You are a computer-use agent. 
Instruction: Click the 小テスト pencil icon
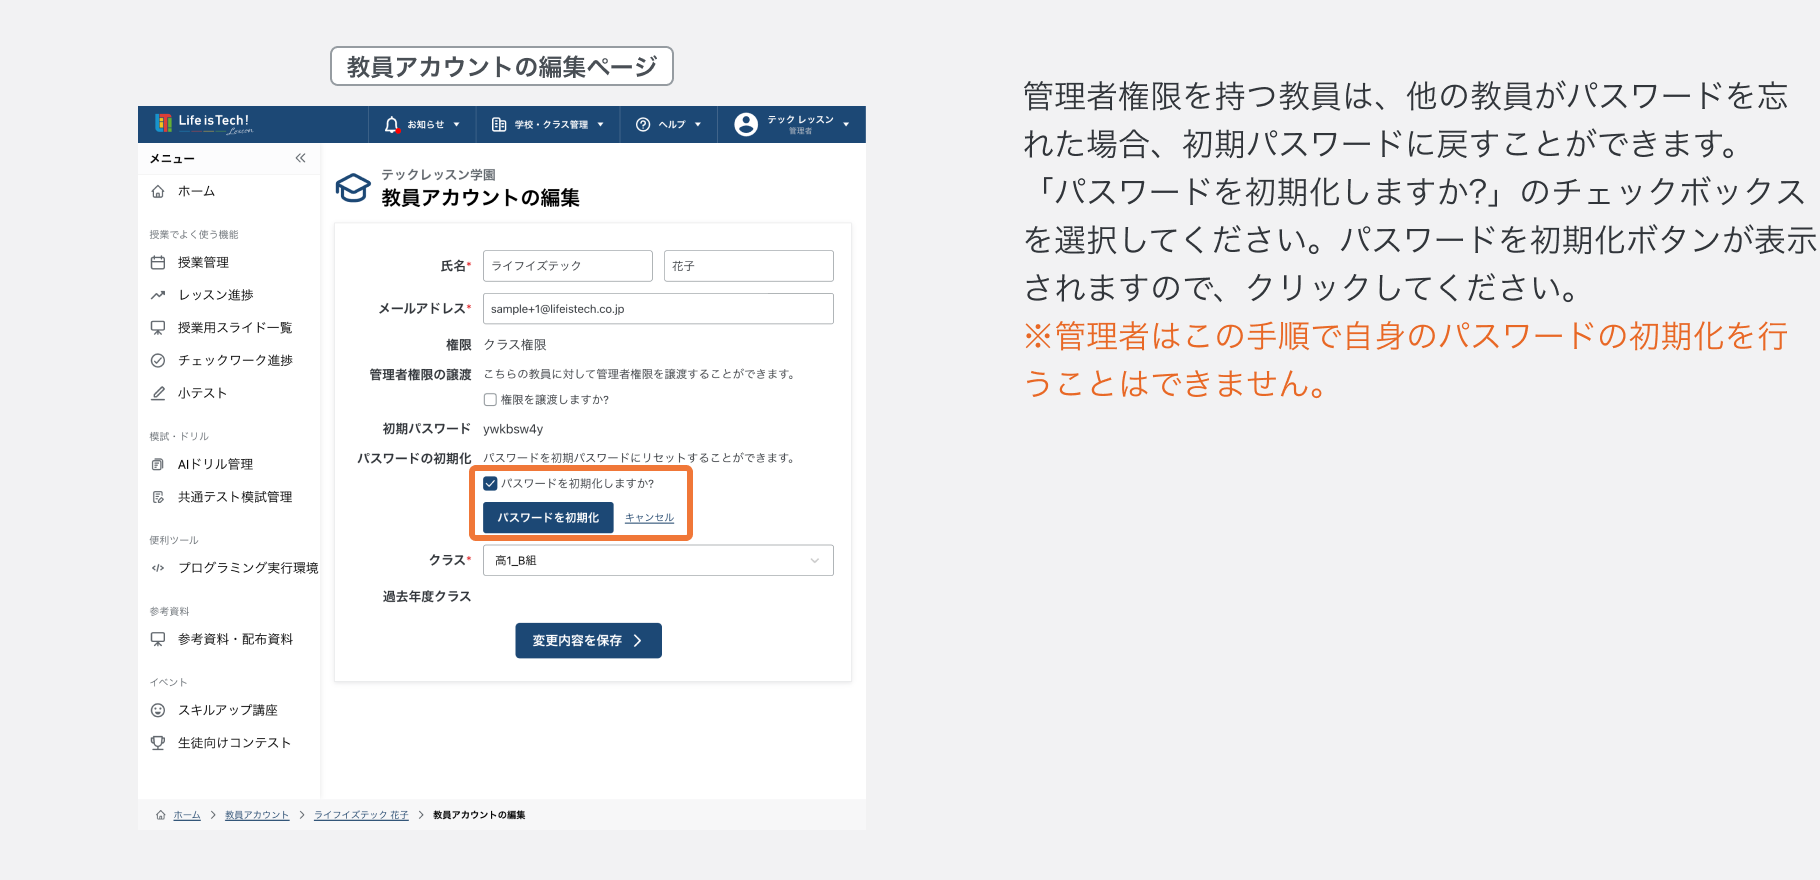pyautogui.click(x=158, y=393)
